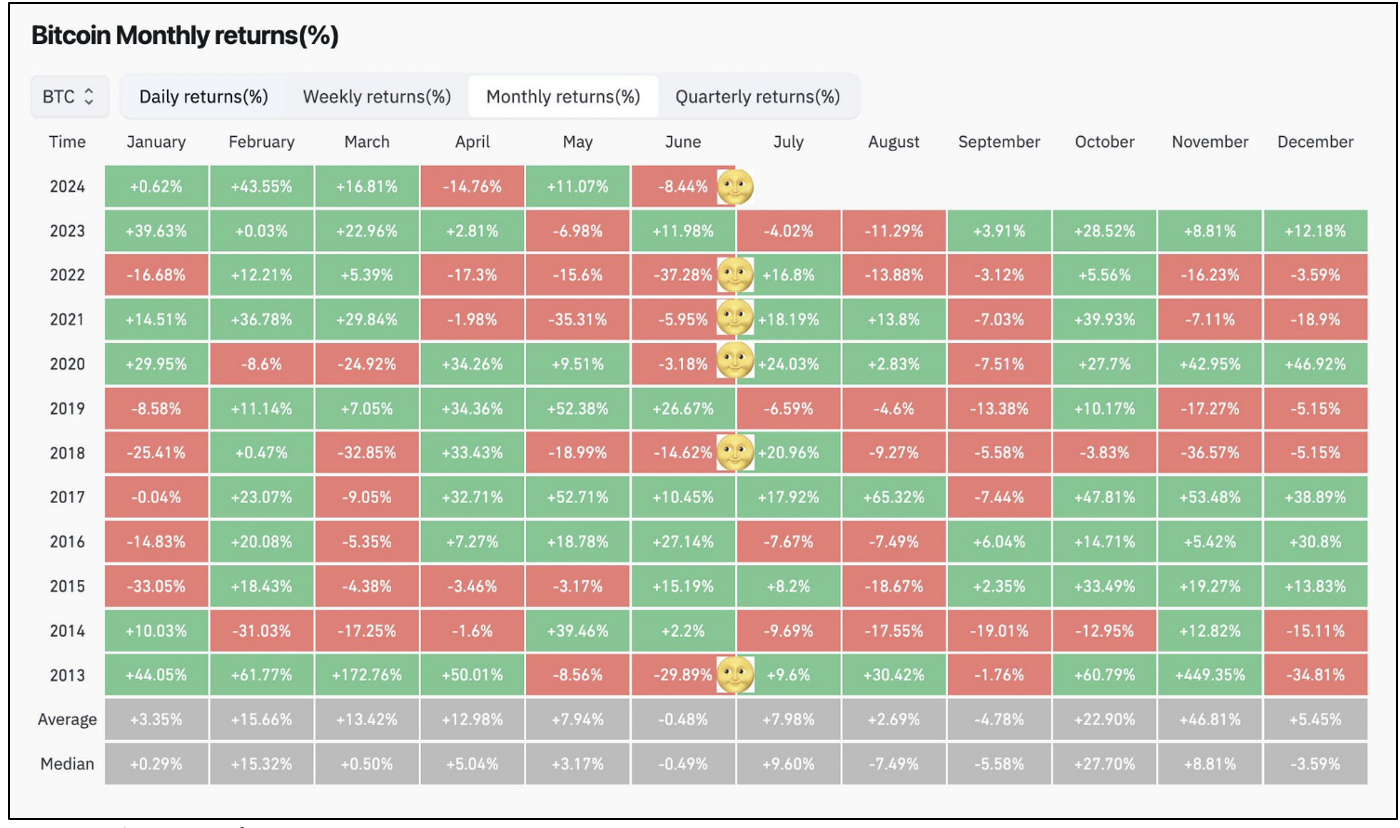Viewport: 1400px width, 828px height.
Task: Click the +52.38% cell for May 2019
Action: click(x=578, y=408)
